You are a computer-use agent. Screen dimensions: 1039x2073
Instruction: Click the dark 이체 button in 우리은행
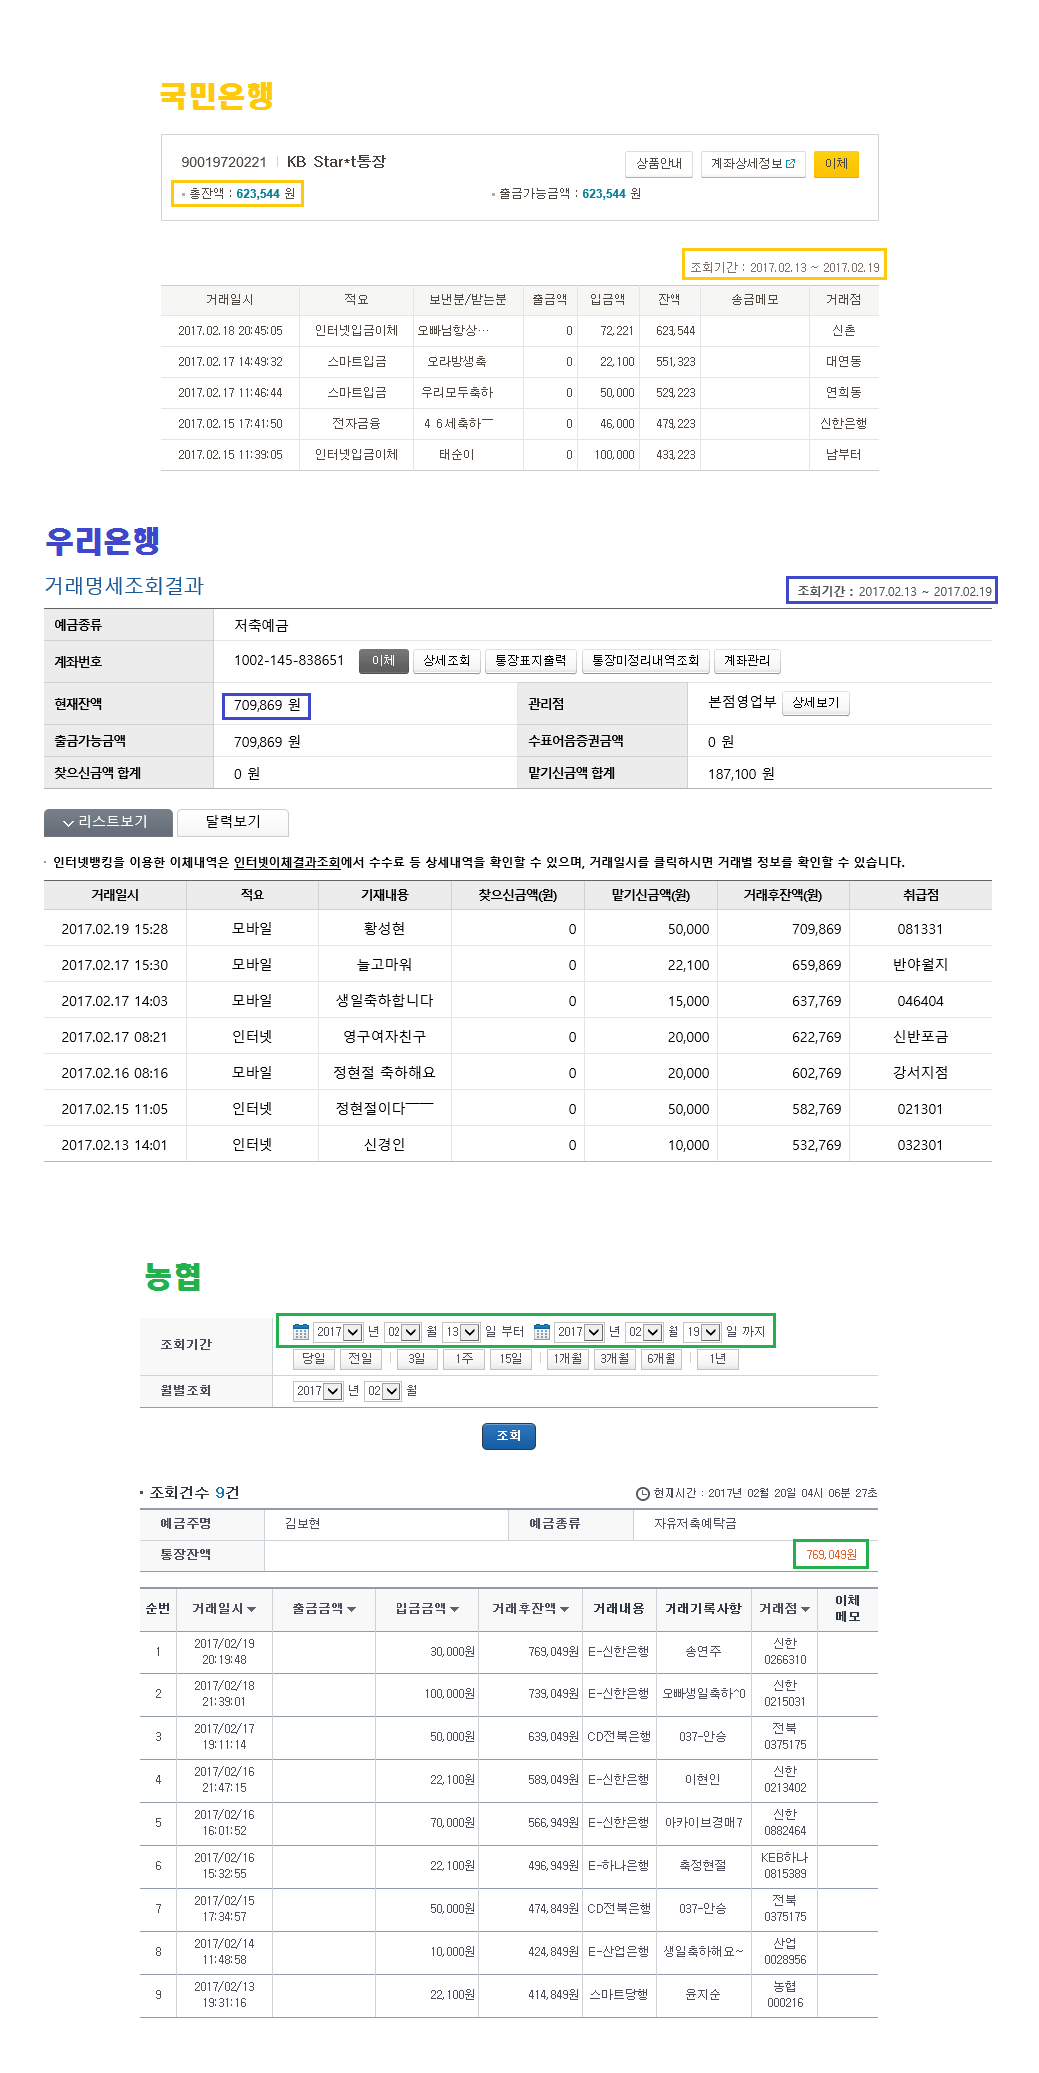coord(384,661)
